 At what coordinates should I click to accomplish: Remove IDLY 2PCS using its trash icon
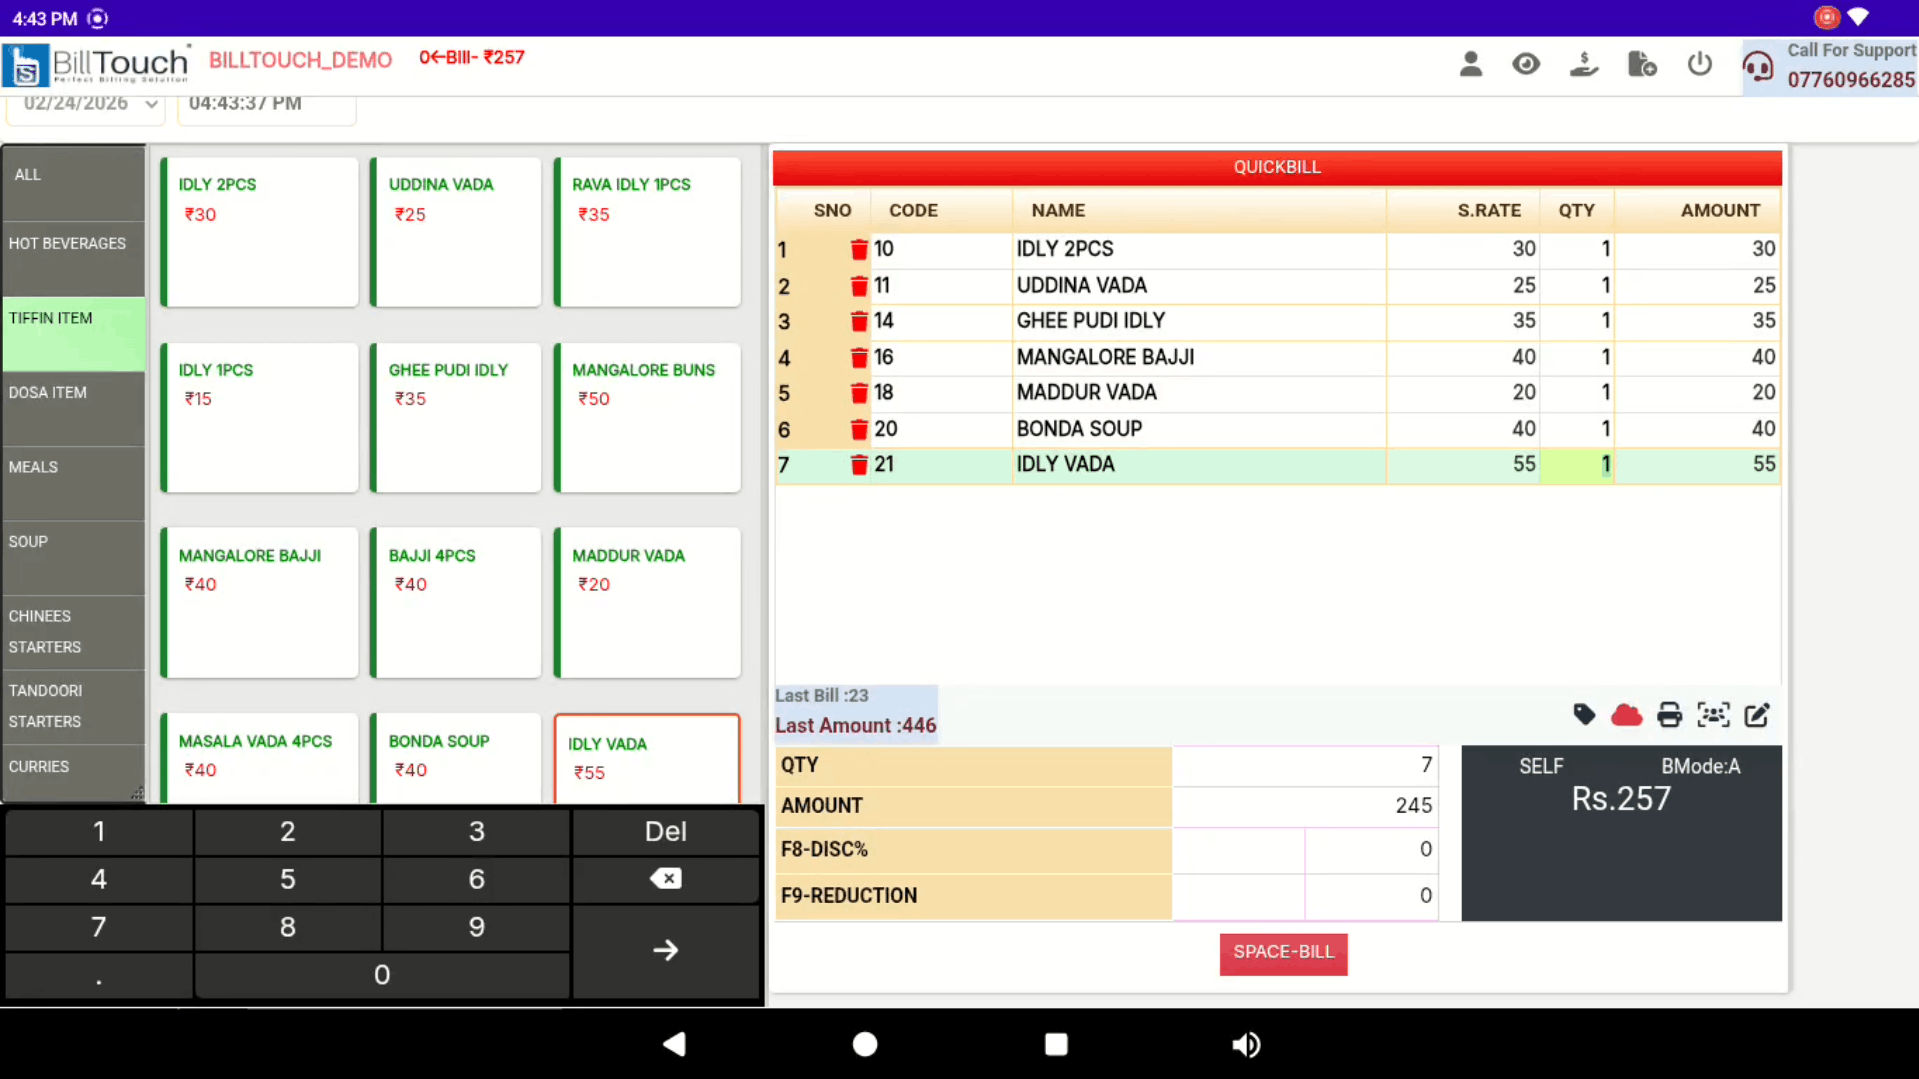coord(858,249)
